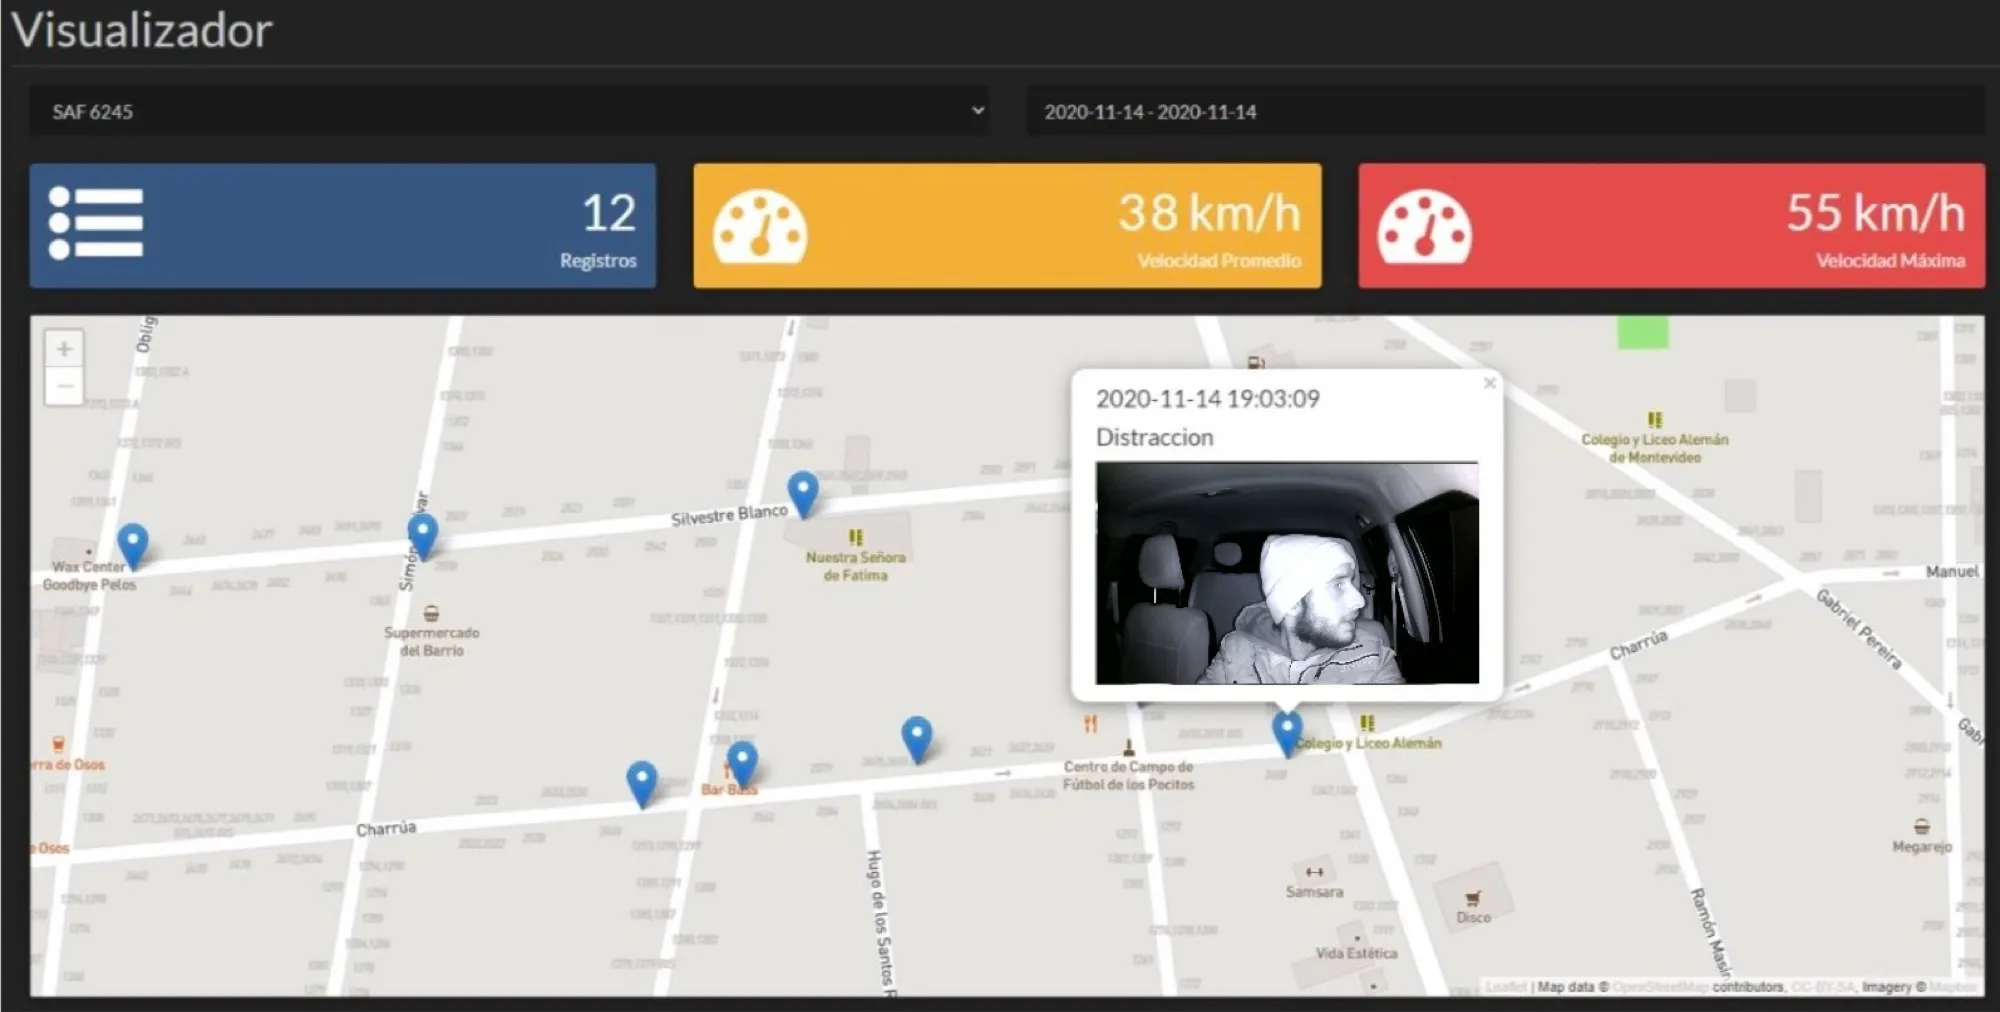The image size is (2000, 1012).
Task: Select the marker beside Silvestre Blanco label
Action: [803, 494]
